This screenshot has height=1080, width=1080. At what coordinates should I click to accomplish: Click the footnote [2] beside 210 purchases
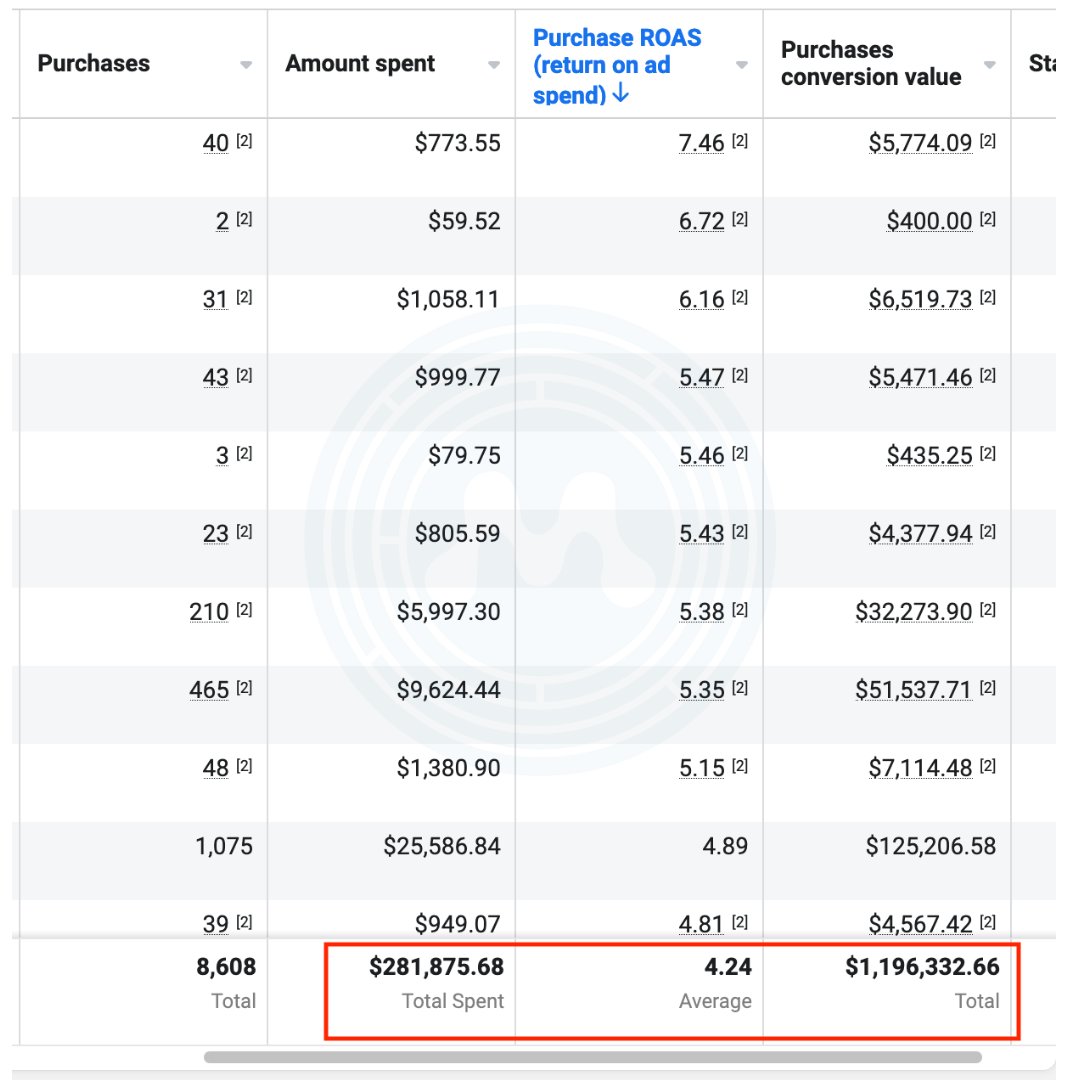245,610
